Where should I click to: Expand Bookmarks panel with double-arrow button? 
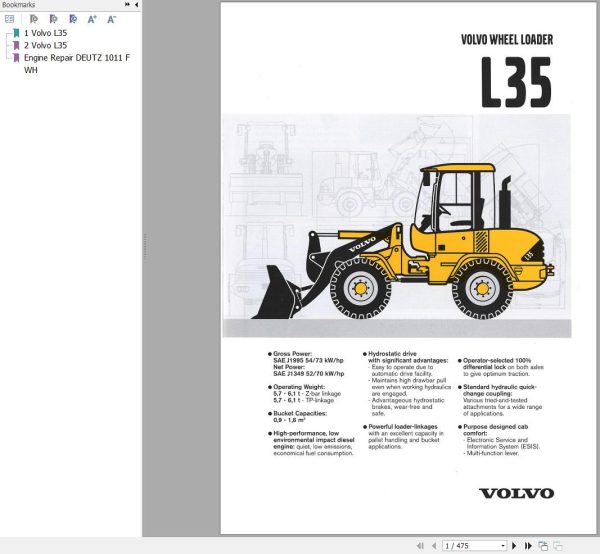[x=127, y=5]
